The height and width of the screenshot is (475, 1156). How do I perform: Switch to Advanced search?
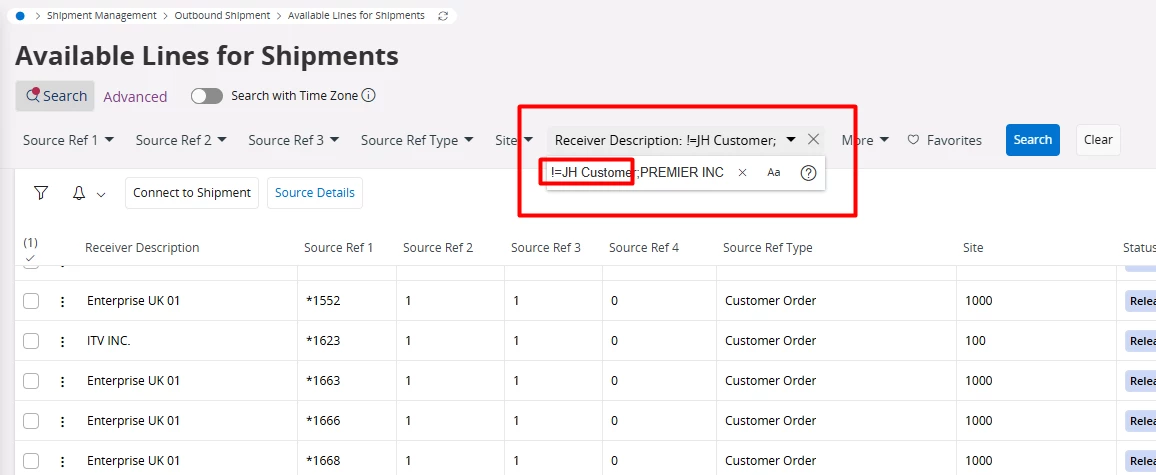(135, 97)
